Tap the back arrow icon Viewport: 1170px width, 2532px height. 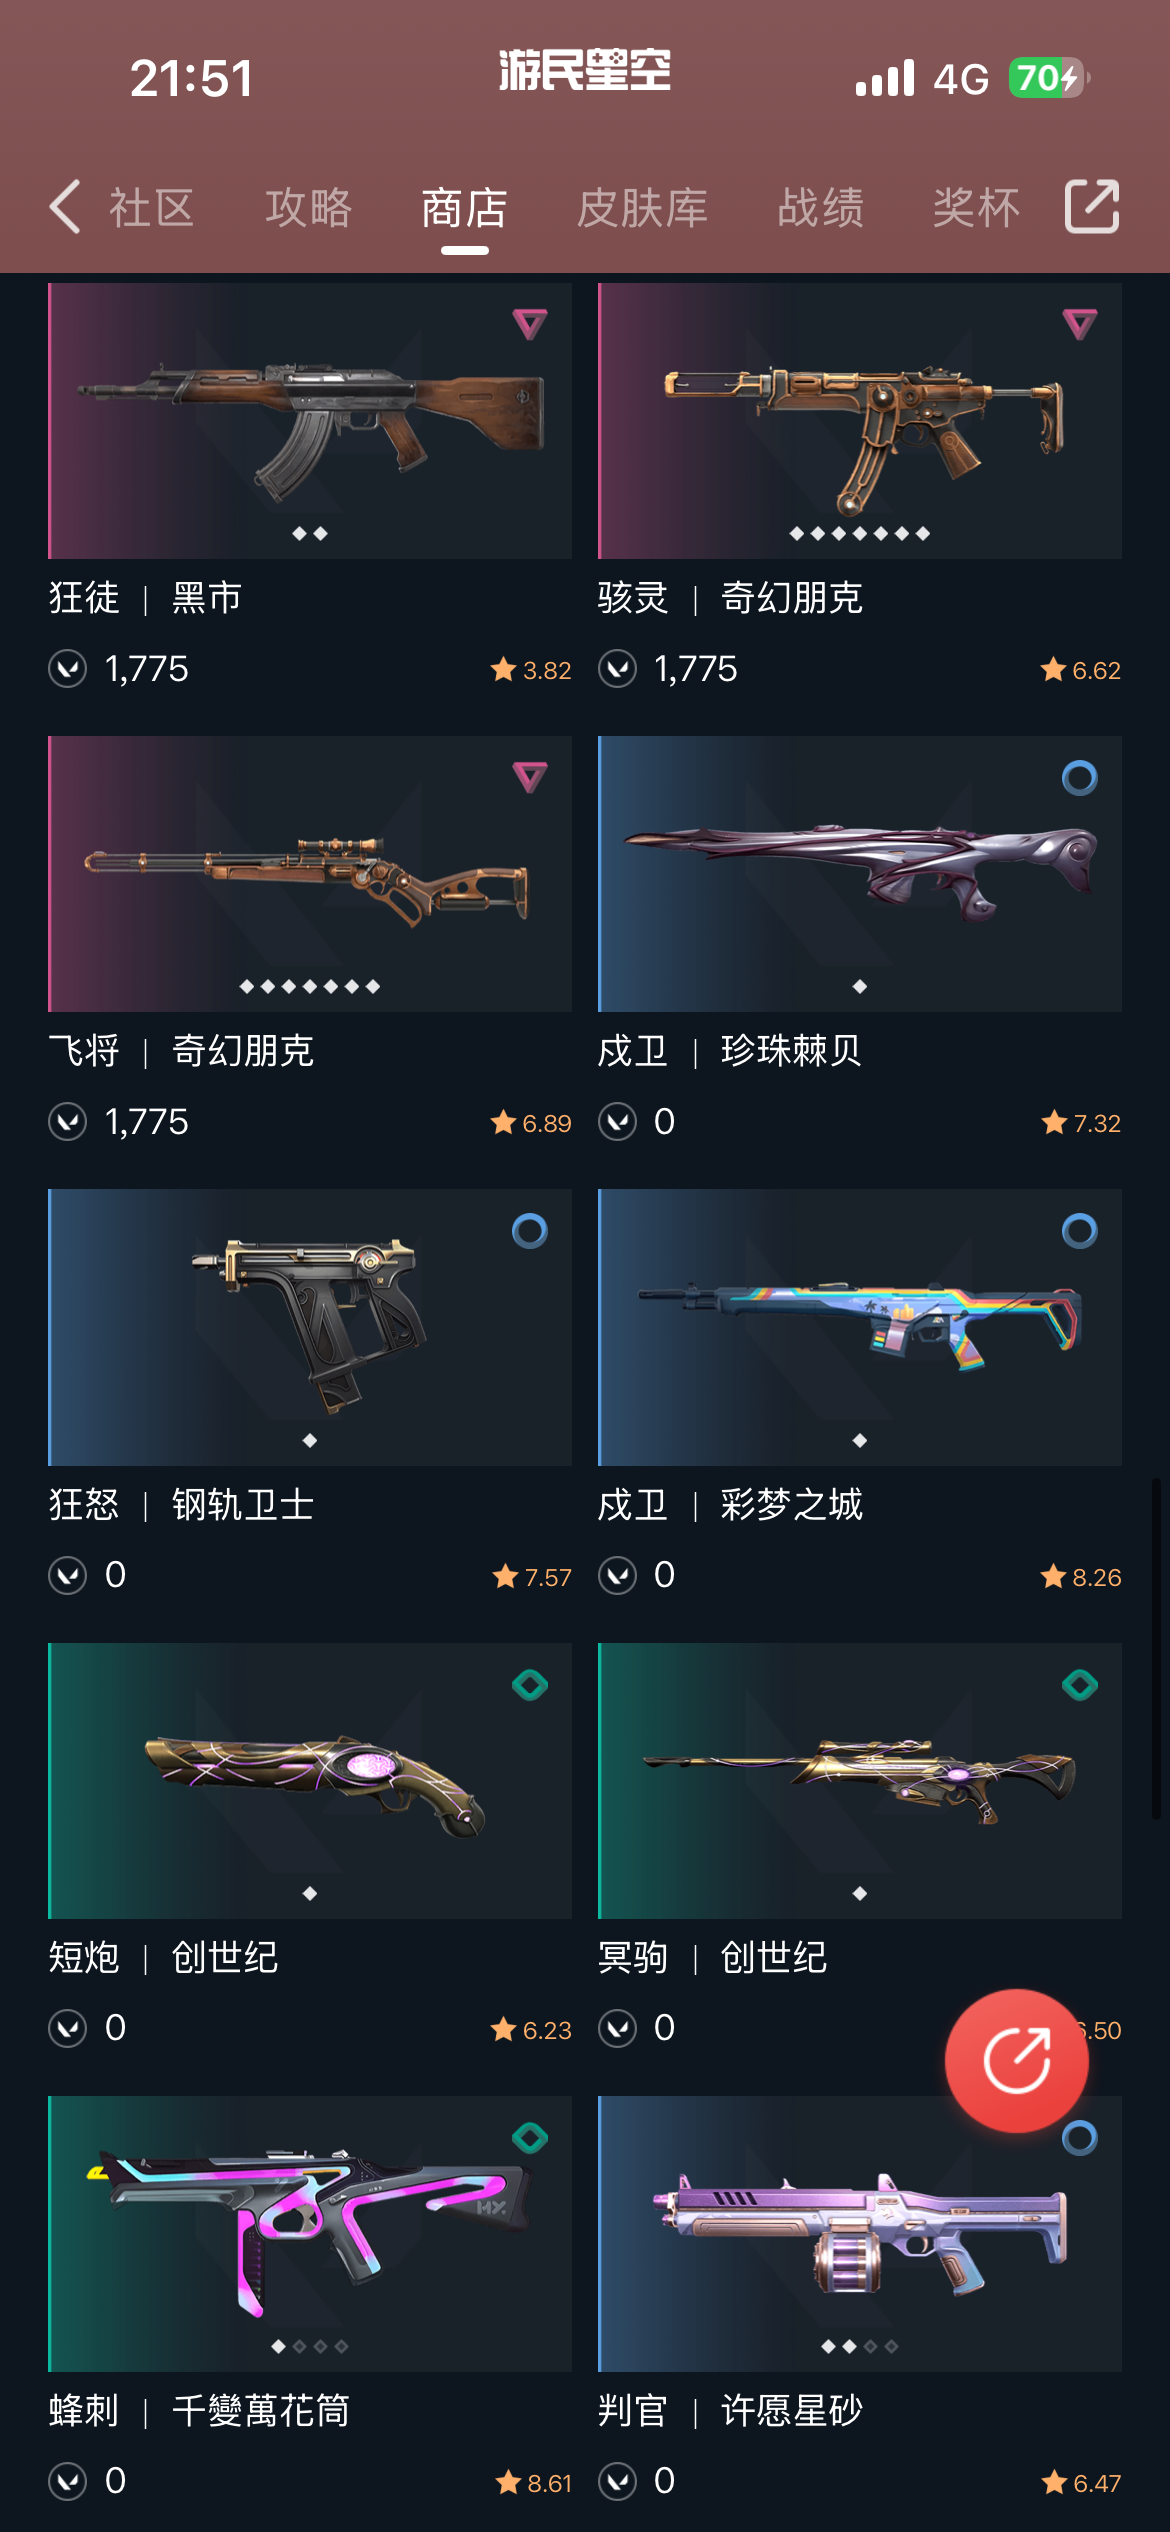65,207
